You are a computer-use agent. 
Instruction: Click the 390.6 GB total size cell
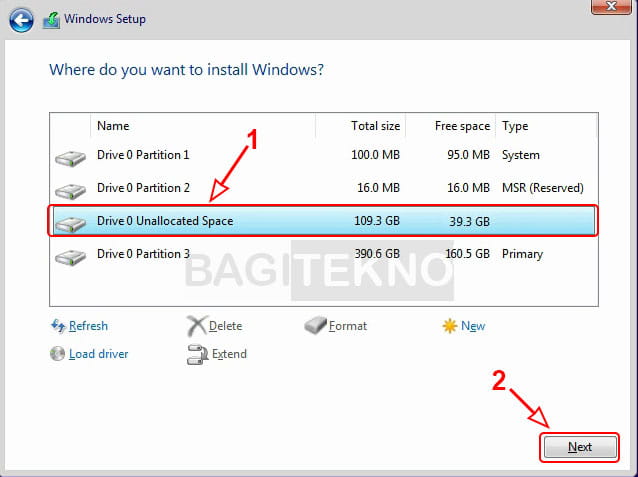click(x=377, y=254)
